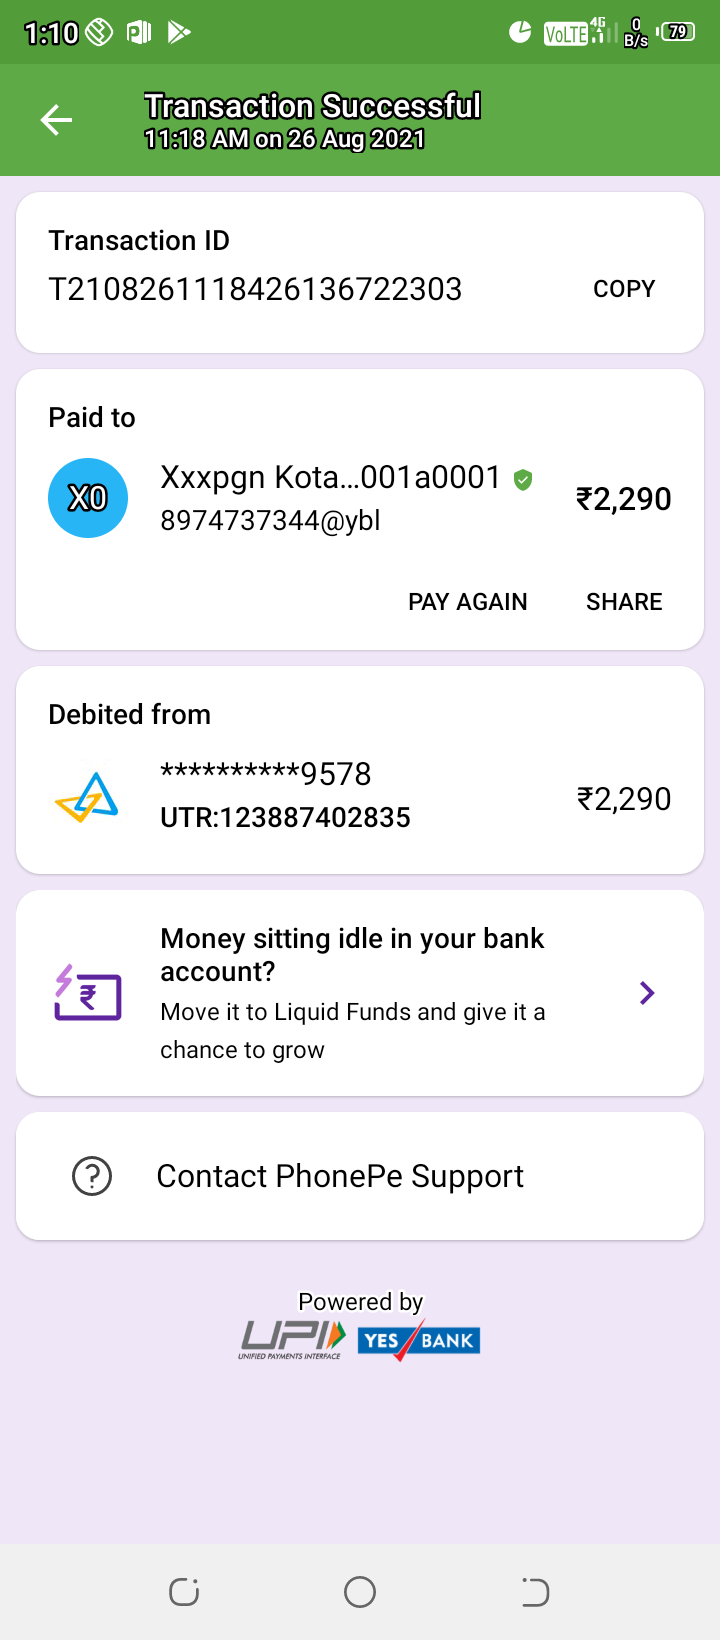Screen dimensions: 720x1640
Task: Tap the question mark help icon
Action: [92, 1176]
